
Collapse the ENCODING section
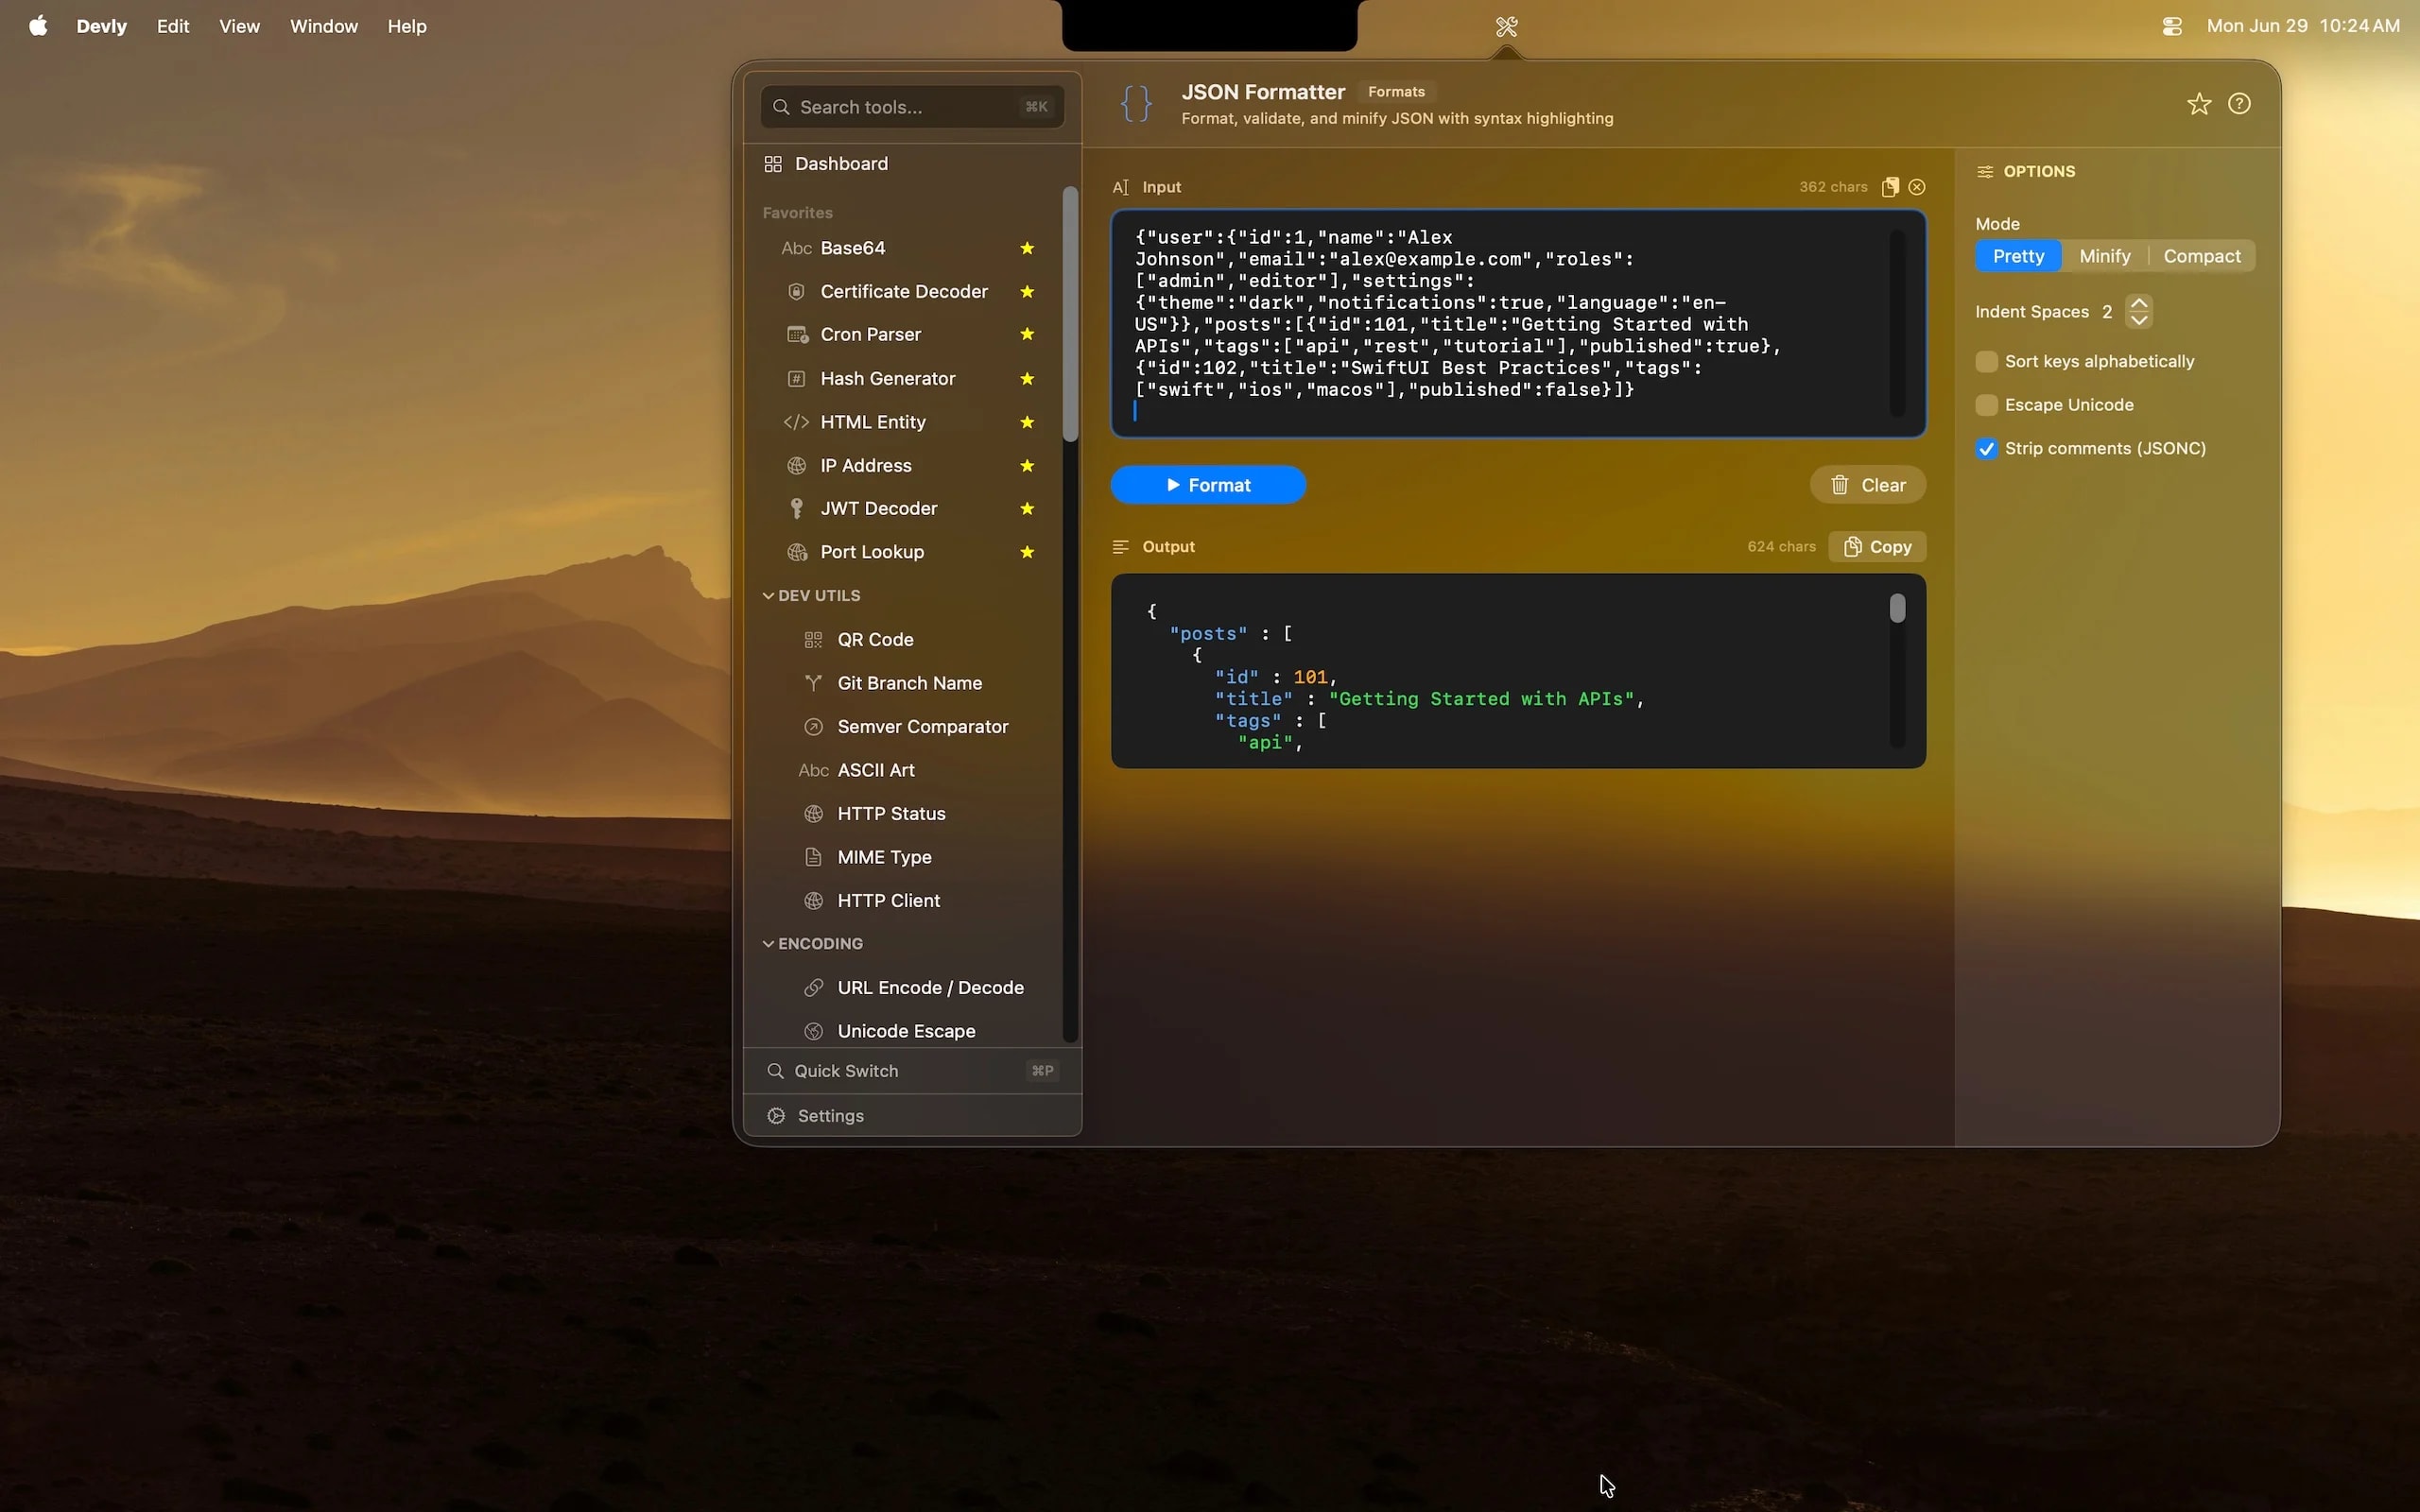coord(768,943)
